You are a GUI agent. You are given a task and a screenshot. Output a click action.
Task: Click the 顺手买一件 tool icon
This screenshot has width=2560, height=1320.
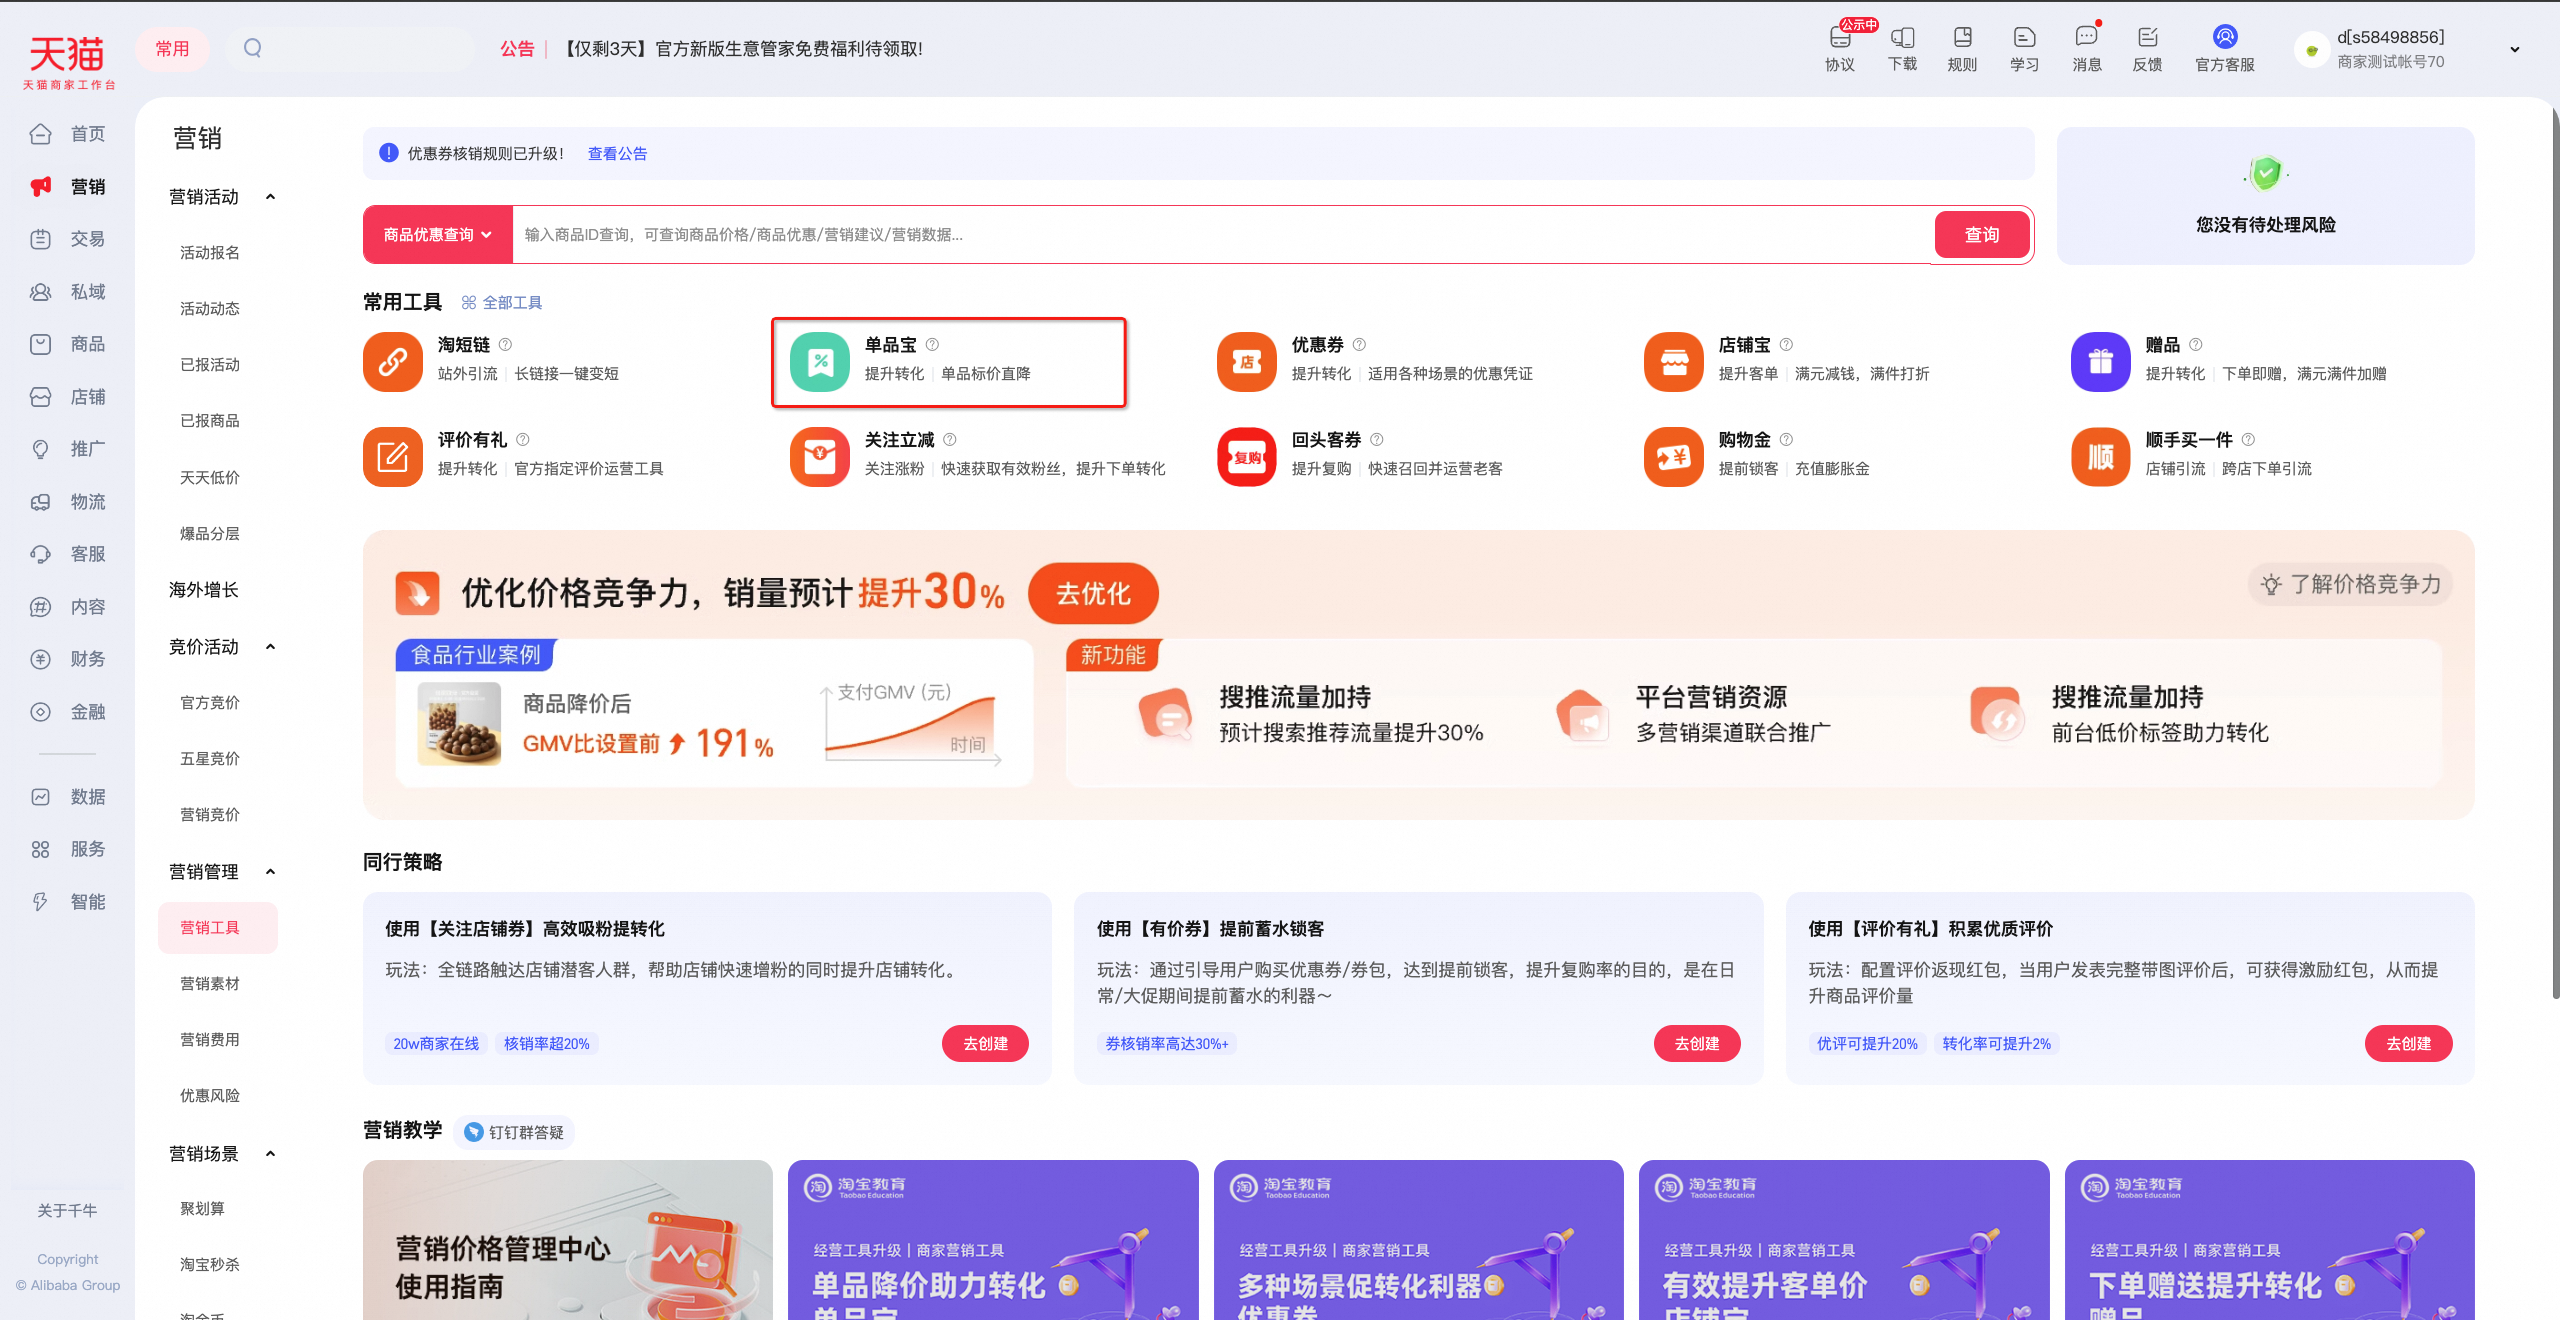pos(2101,457)
